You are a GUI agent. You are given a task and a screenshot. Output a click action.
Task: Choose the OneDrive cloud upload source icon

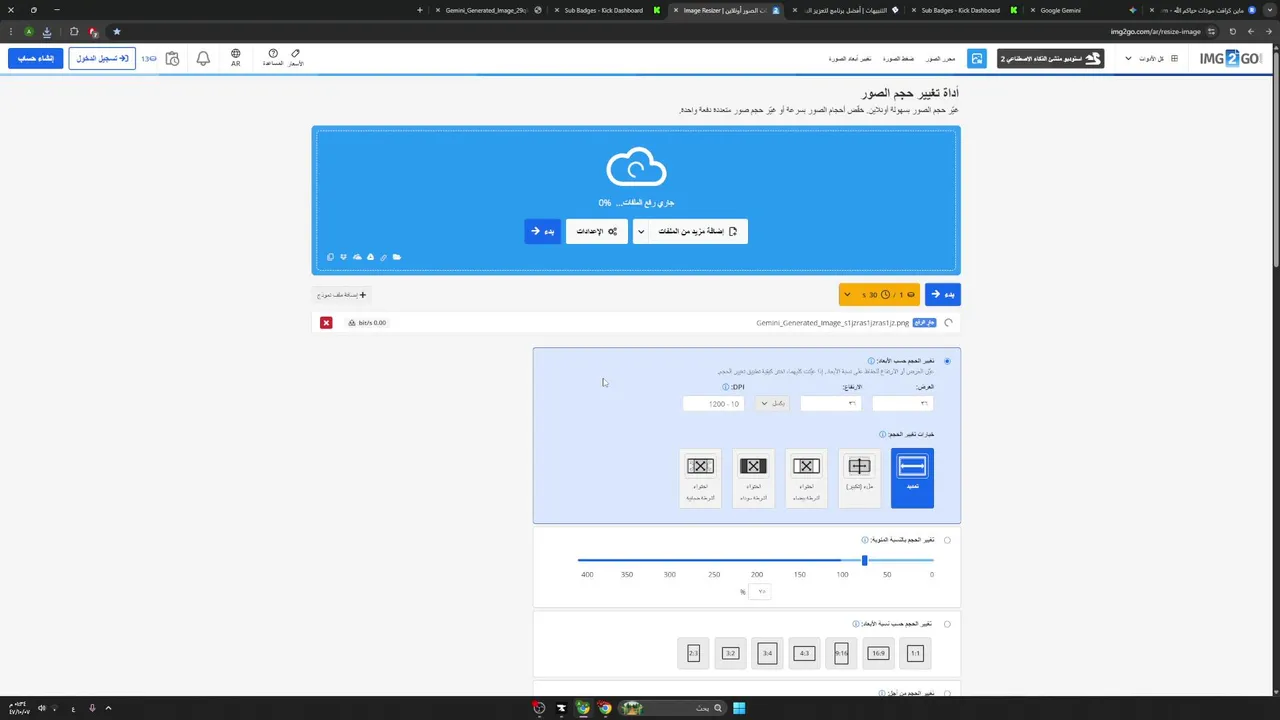357,257
